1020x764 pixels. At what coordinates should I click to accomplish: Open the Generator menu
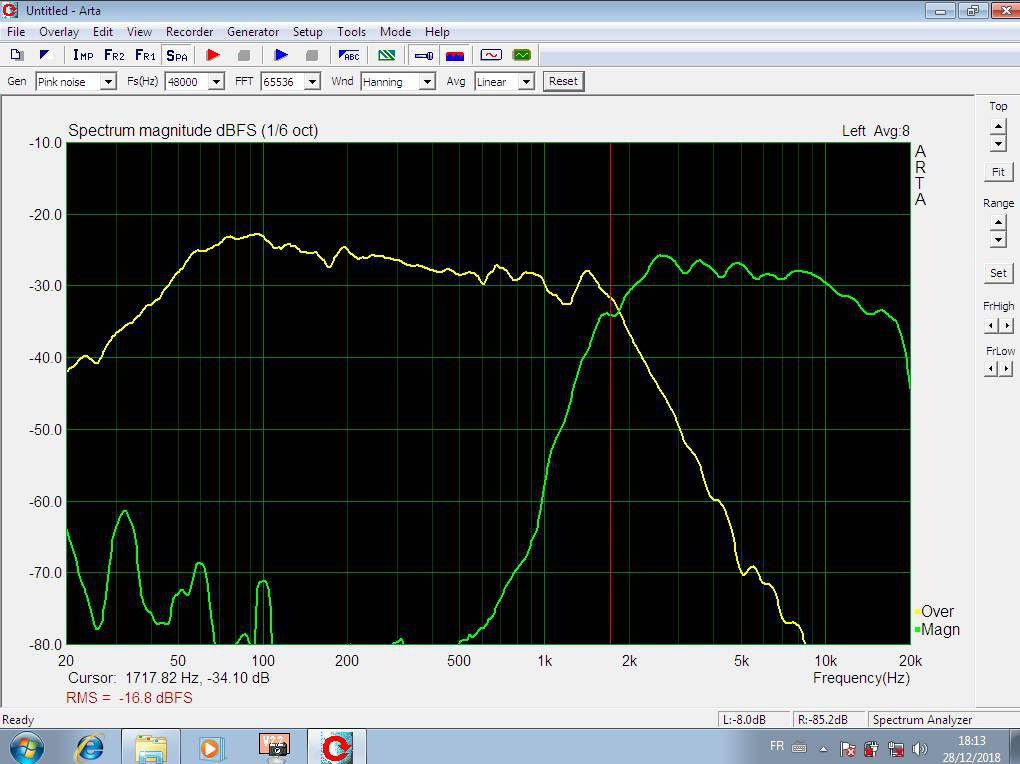[253, 32]
